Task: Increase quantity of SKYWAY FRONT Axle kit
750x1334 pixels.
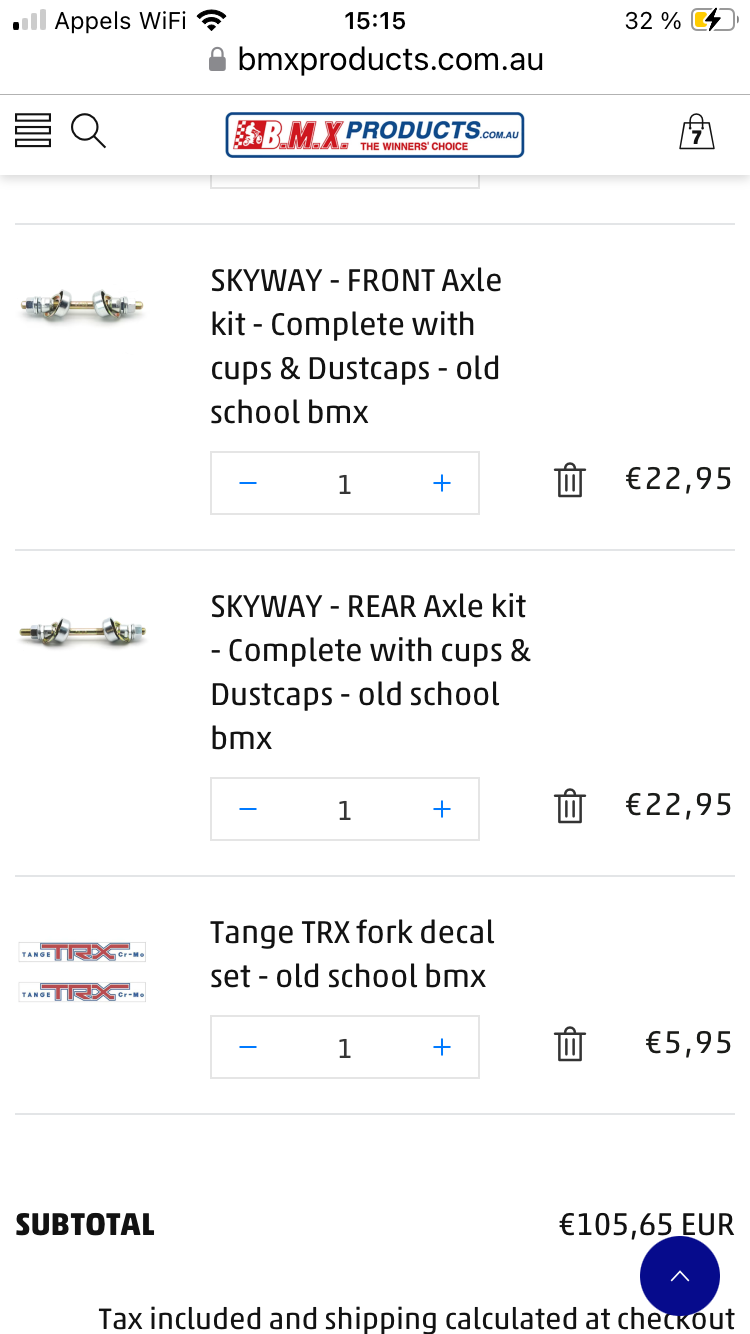Action: click(x=442, y=484)
